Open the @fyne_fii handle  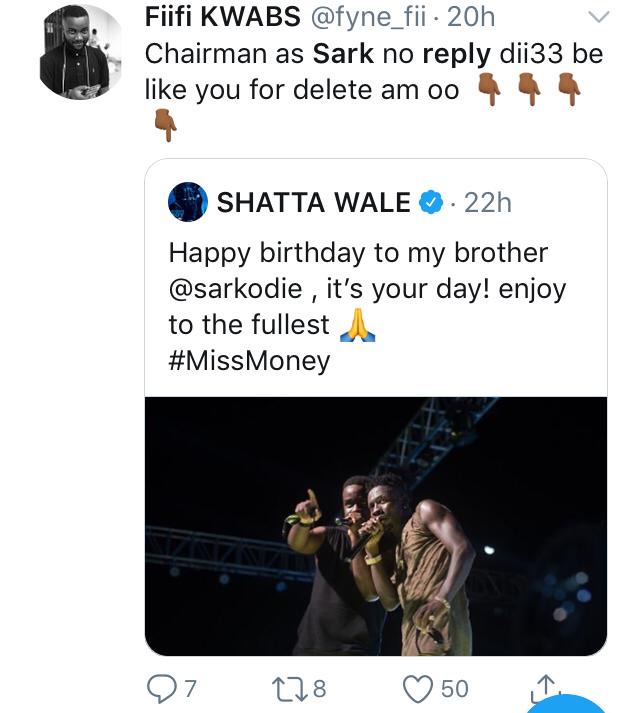(x=368, y=17)
